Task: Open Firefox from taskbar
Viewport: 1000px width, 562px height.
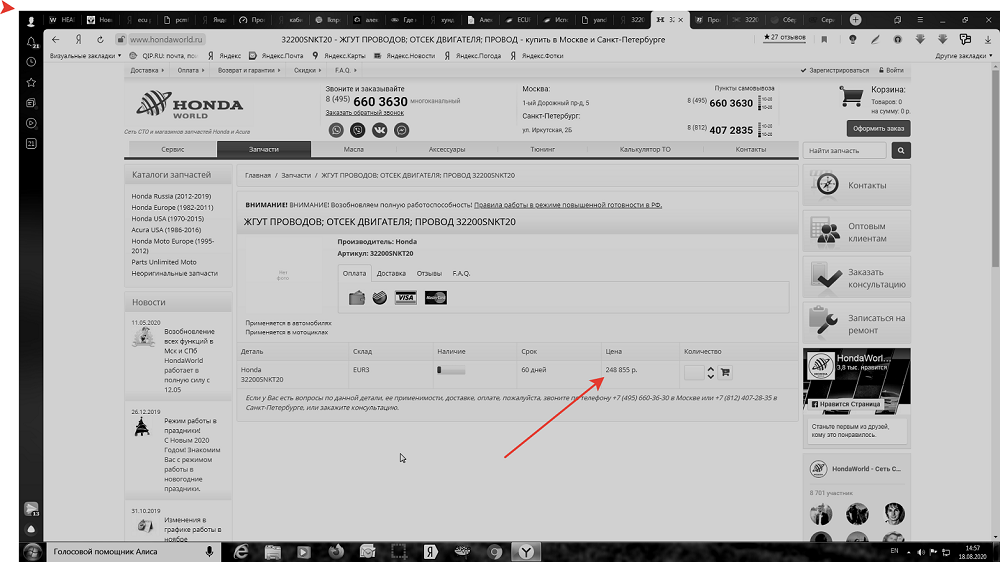Action: [336, 552]
